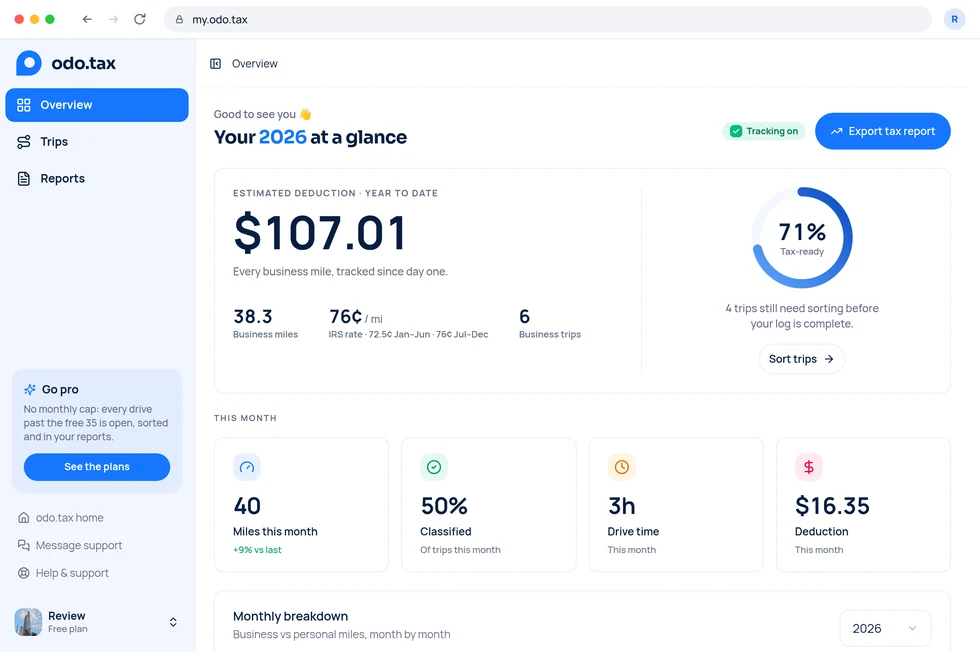
Task: Click the Go pro heading
Action: 60,389
